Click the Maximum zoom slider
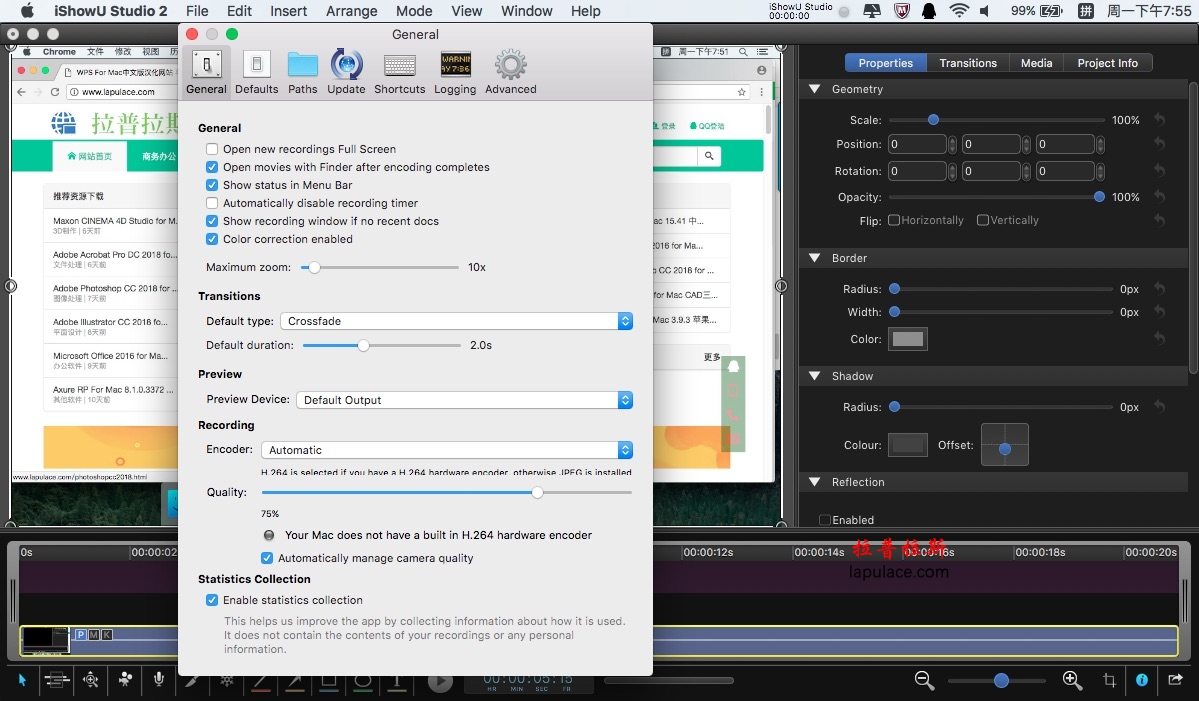This screenshot has height=701, width=1199. click(x=379, y=267)
